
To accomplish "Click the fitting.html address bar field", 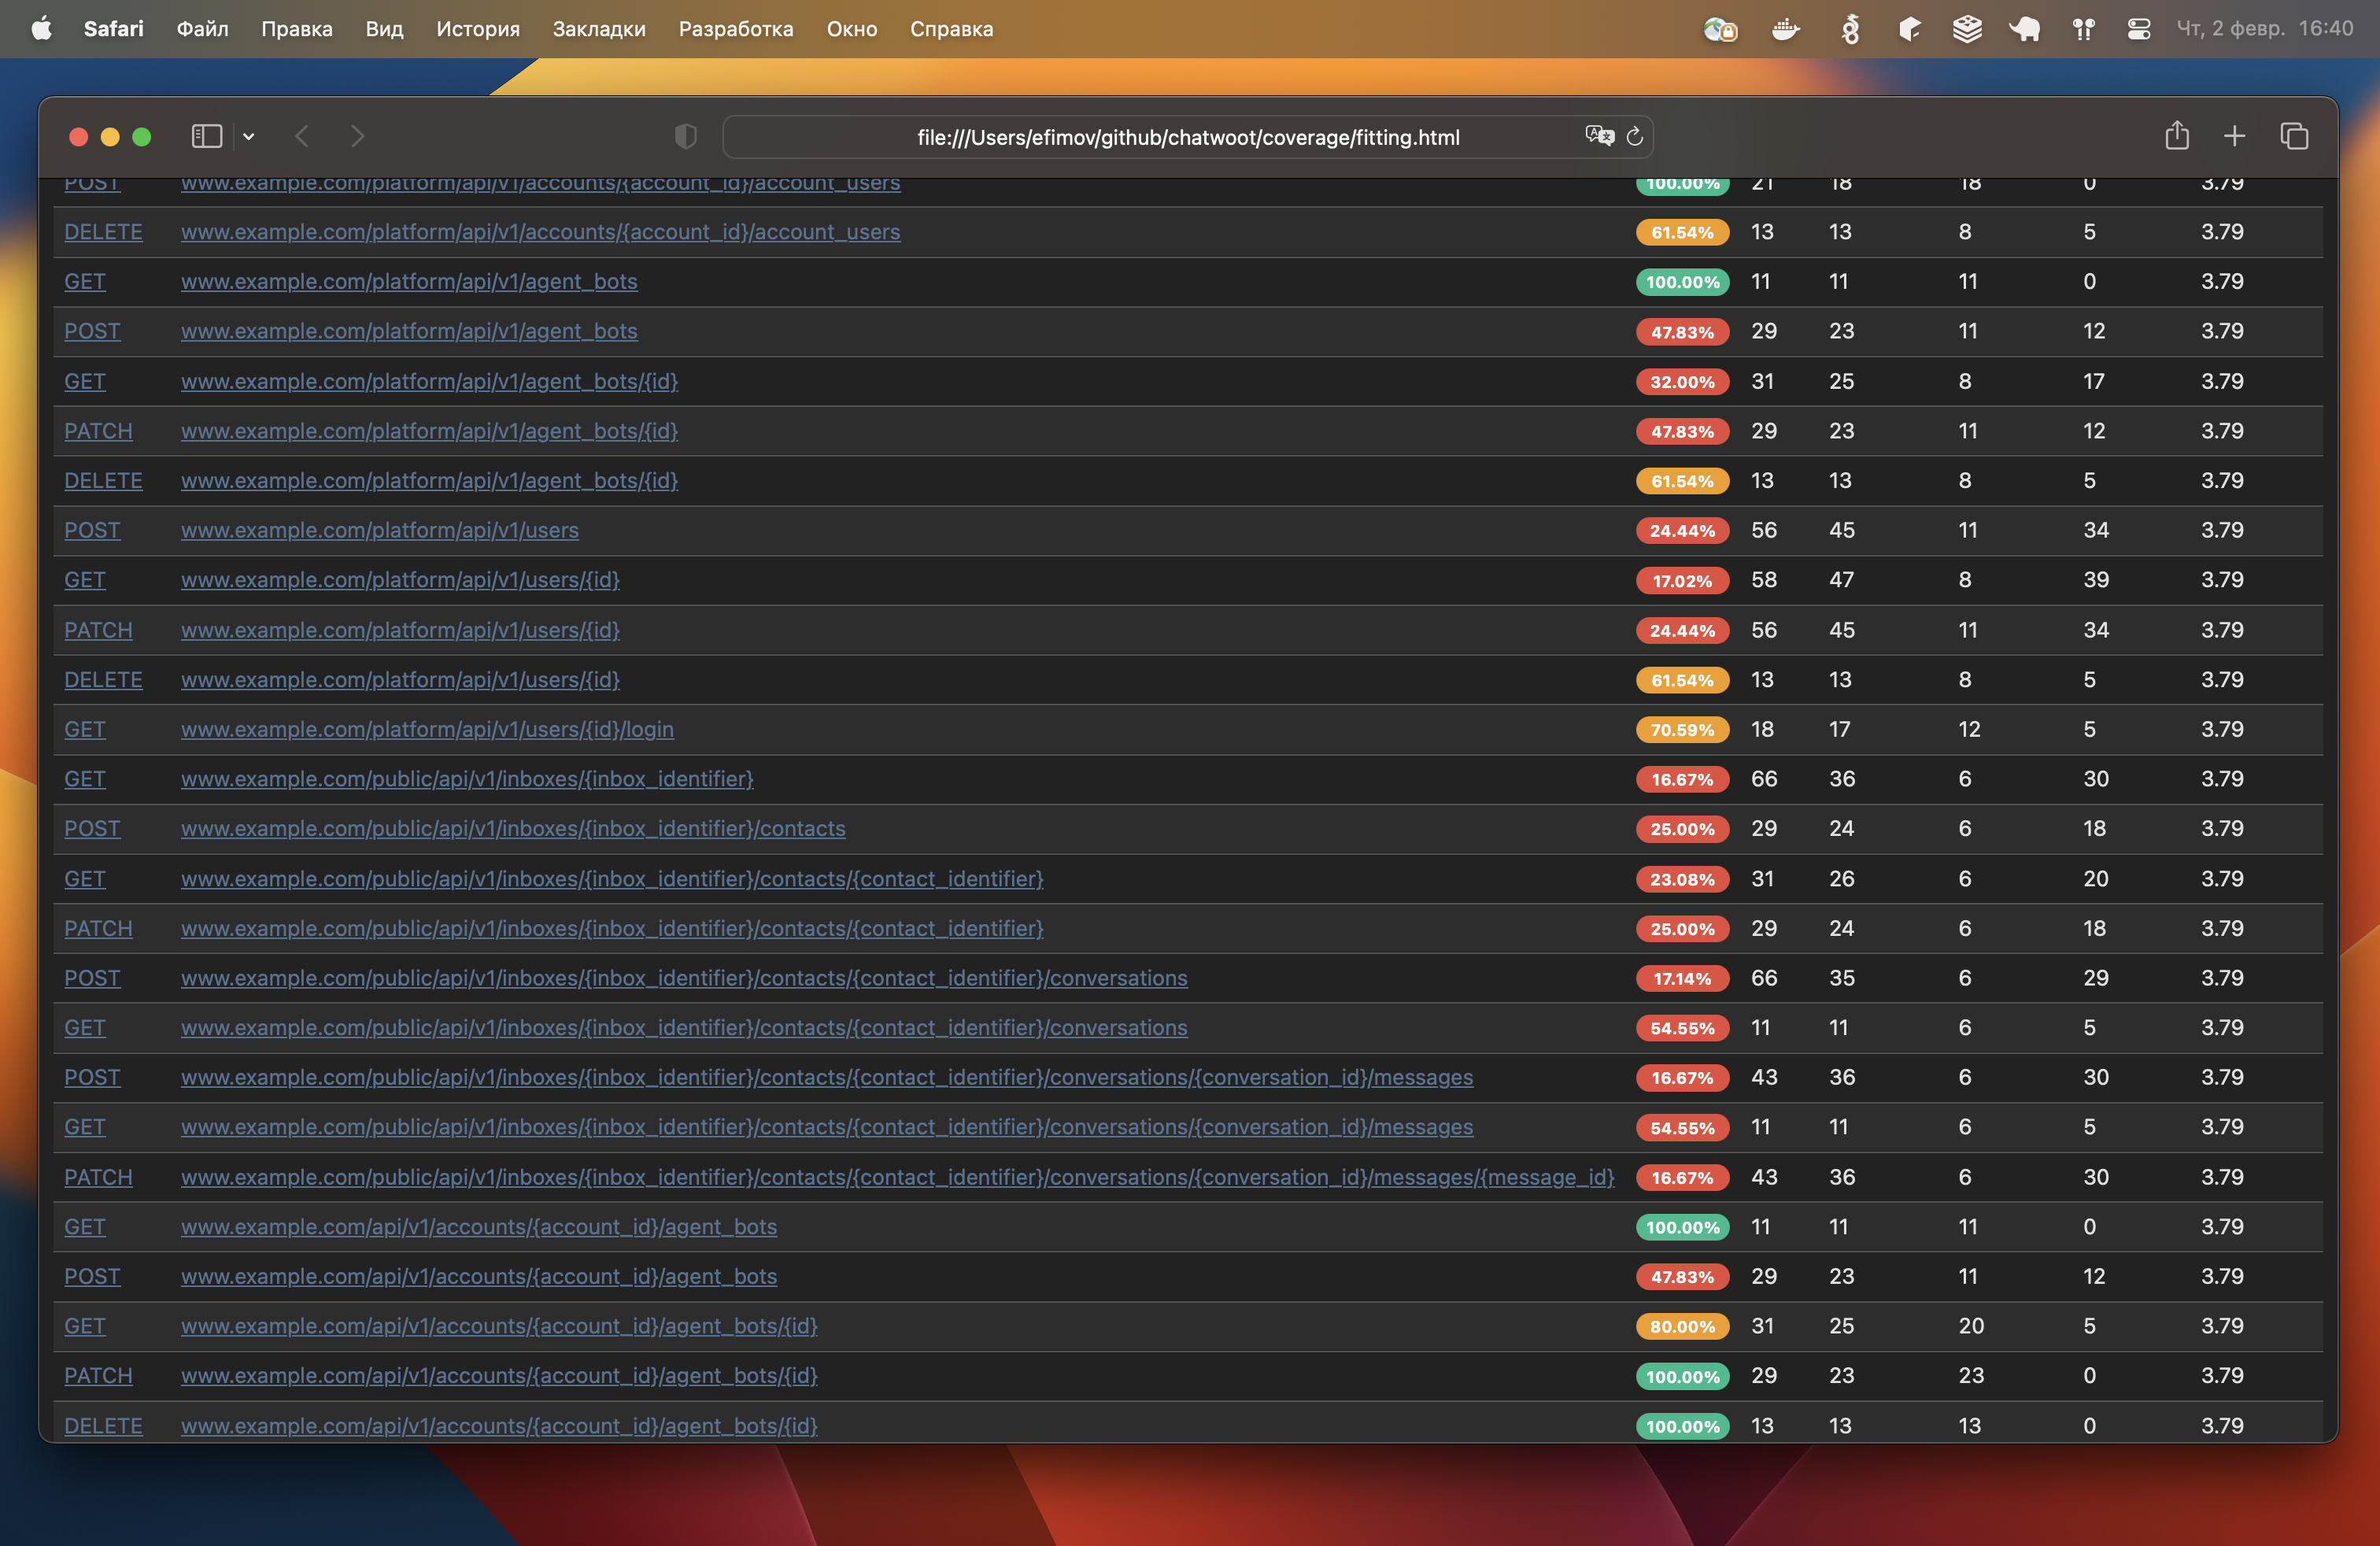I will [1187, 137].
